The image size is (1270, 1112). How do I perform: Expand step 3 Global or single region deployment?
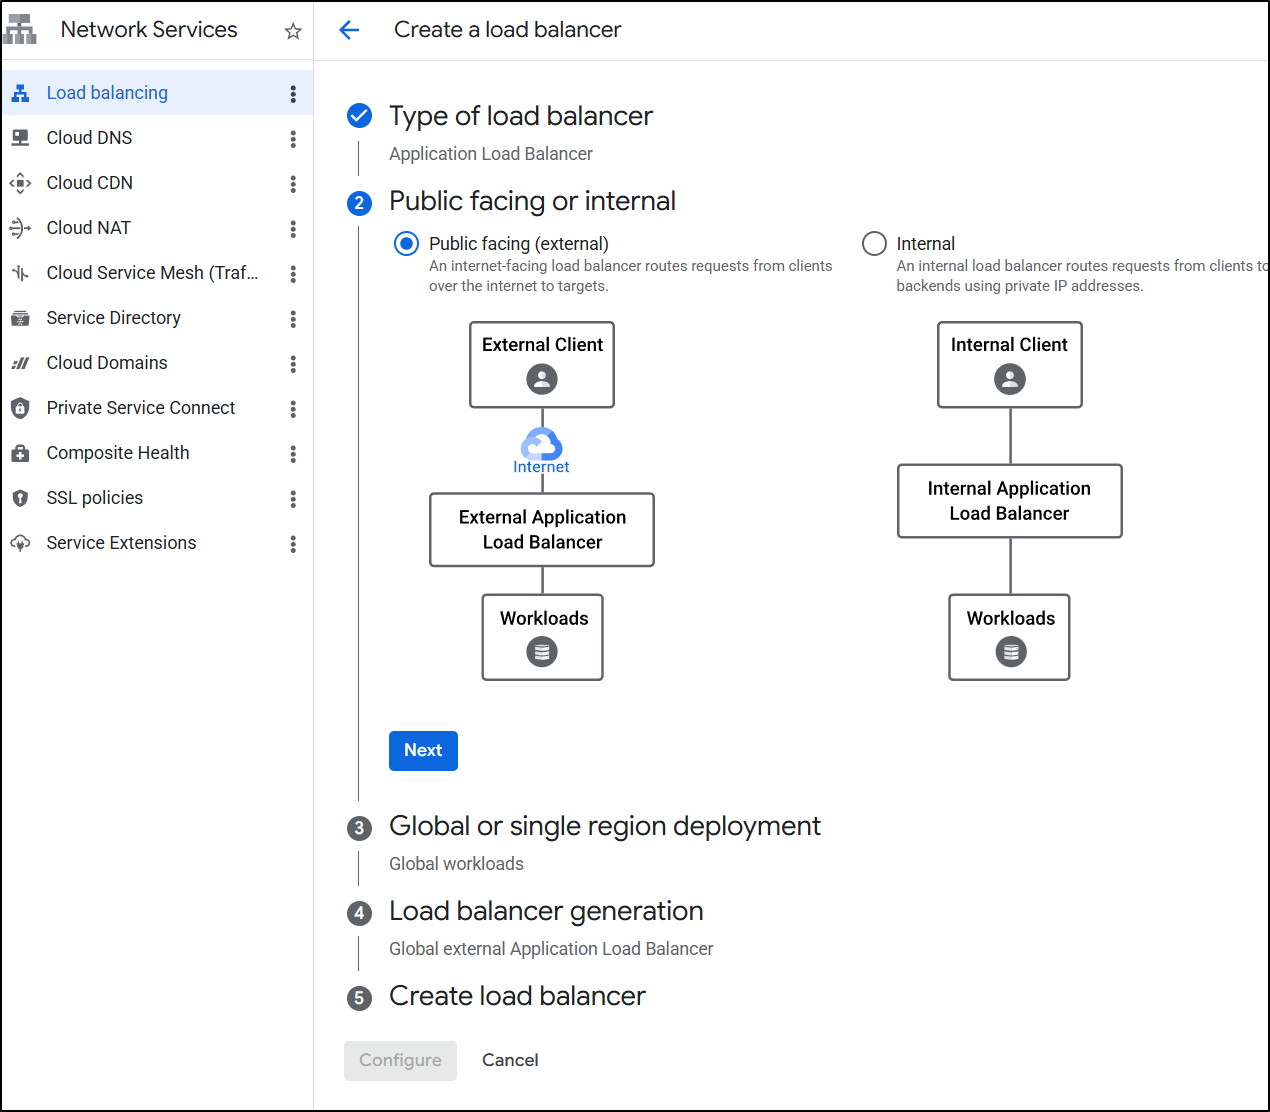(x=604, y=826)
